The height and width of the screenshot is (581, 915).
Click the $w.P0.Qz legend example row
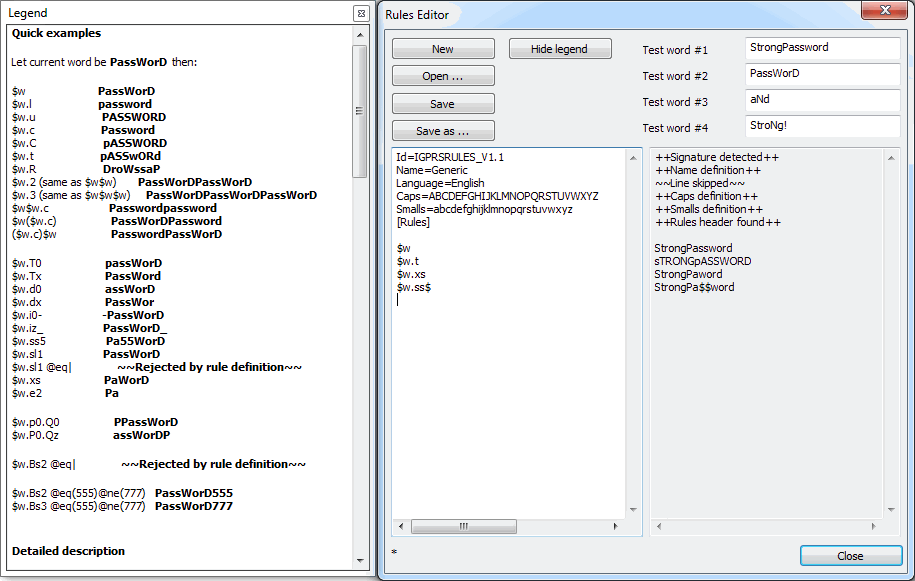coord(90,435)
